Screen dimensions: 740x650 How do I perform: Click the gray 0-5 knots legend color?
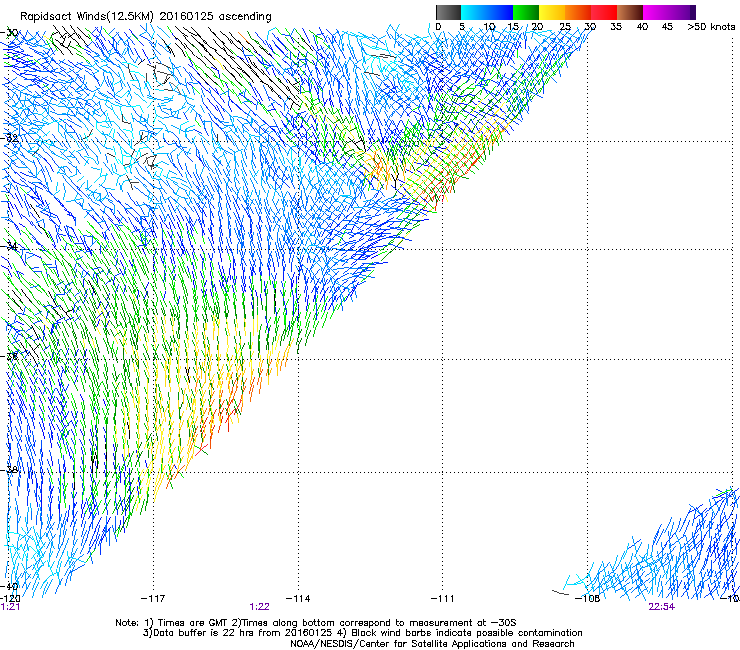pyautogui.click(x=448, y=12)
